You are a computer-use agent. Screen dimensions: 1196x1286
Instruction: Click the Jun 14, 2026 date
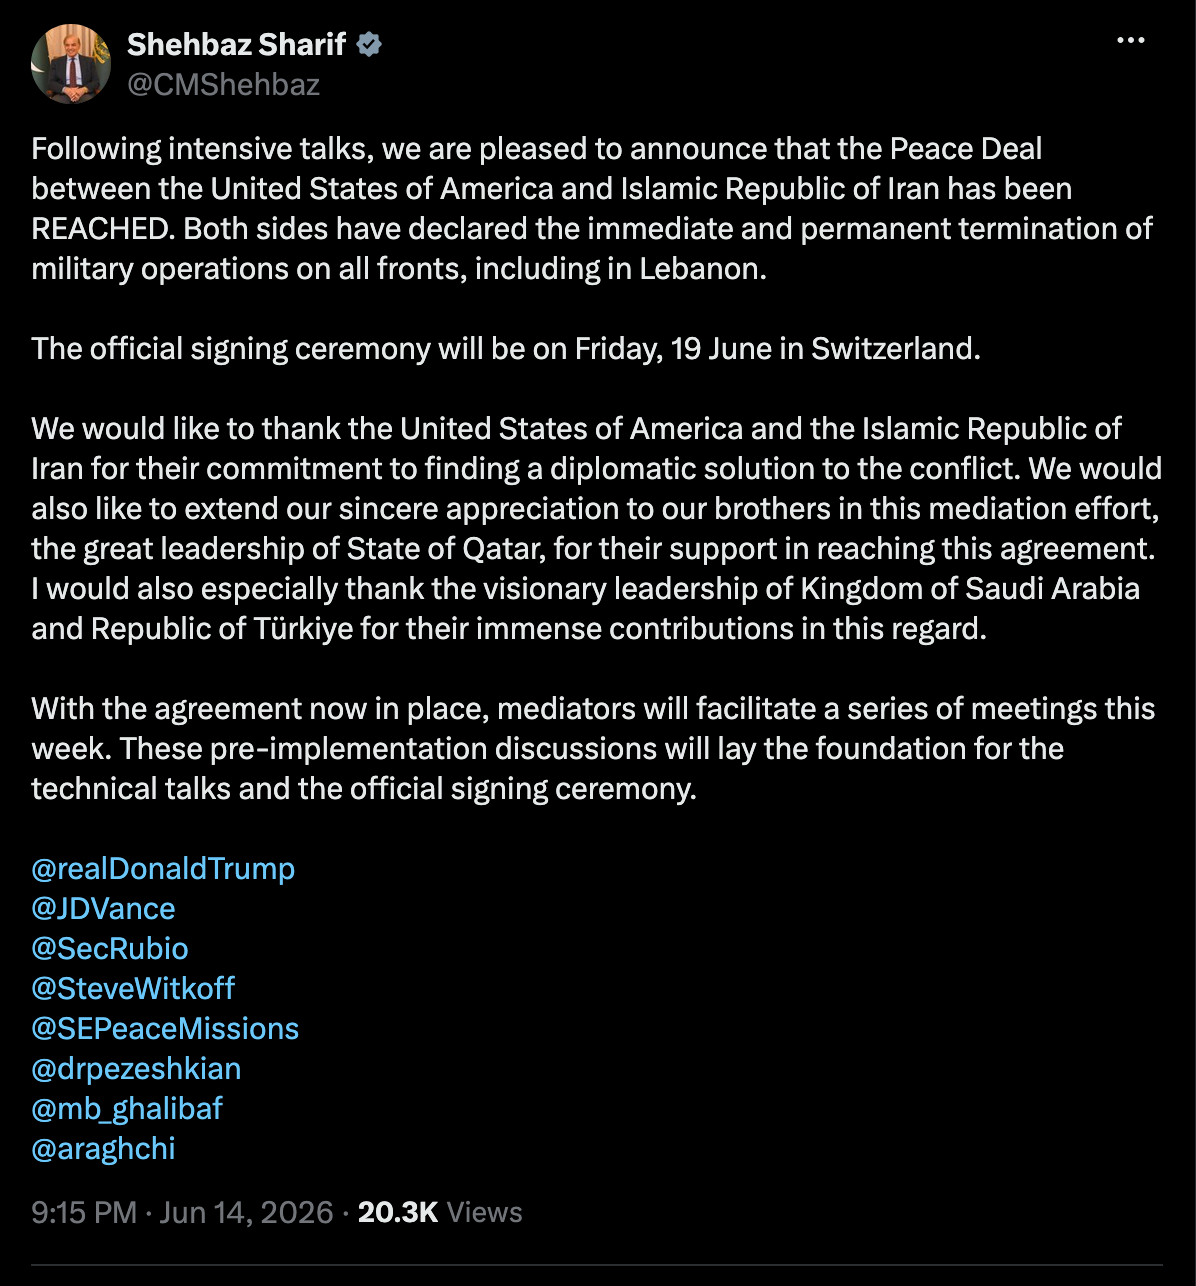pyautogui.click(x=246, y=1212)
